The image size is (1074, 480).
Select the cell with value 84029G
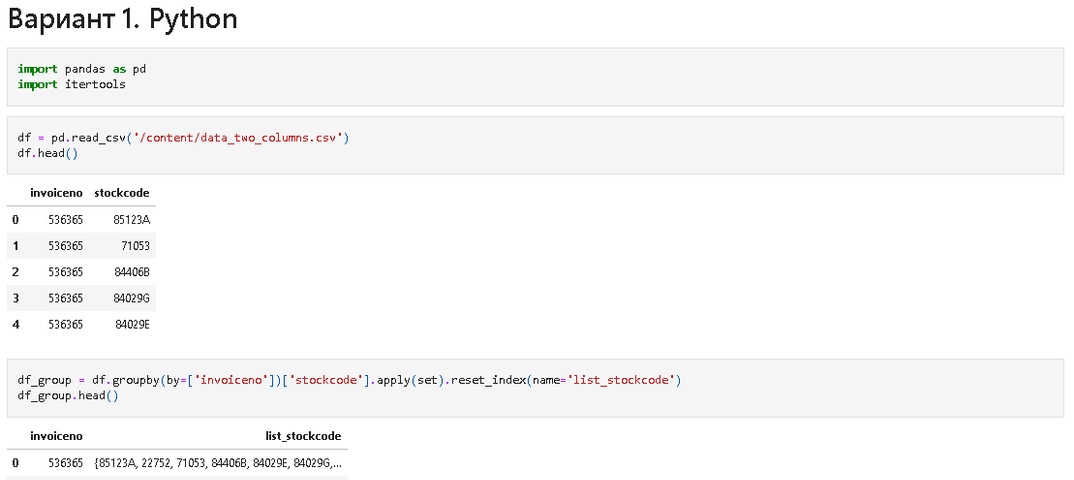131,298
